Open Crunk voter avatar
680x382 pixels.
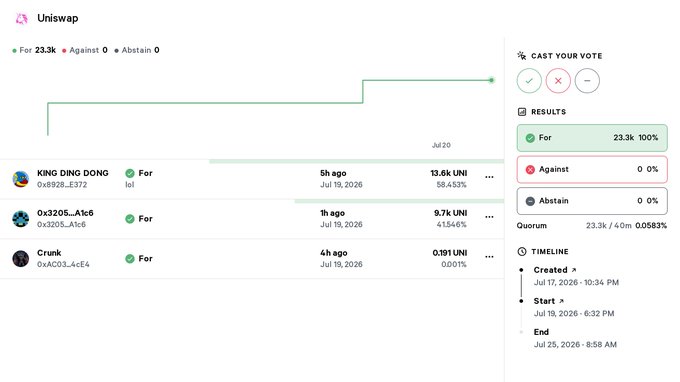pos(20,258)
